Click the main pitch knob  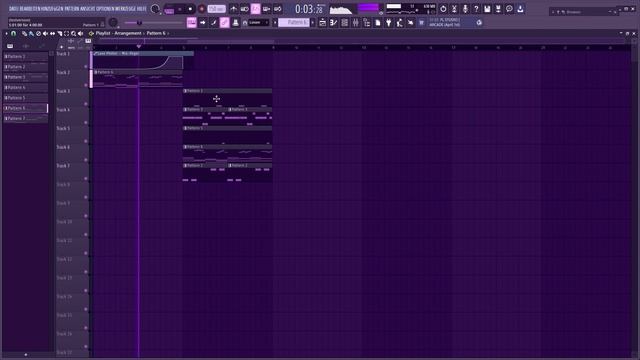click(x=113, y=23)
